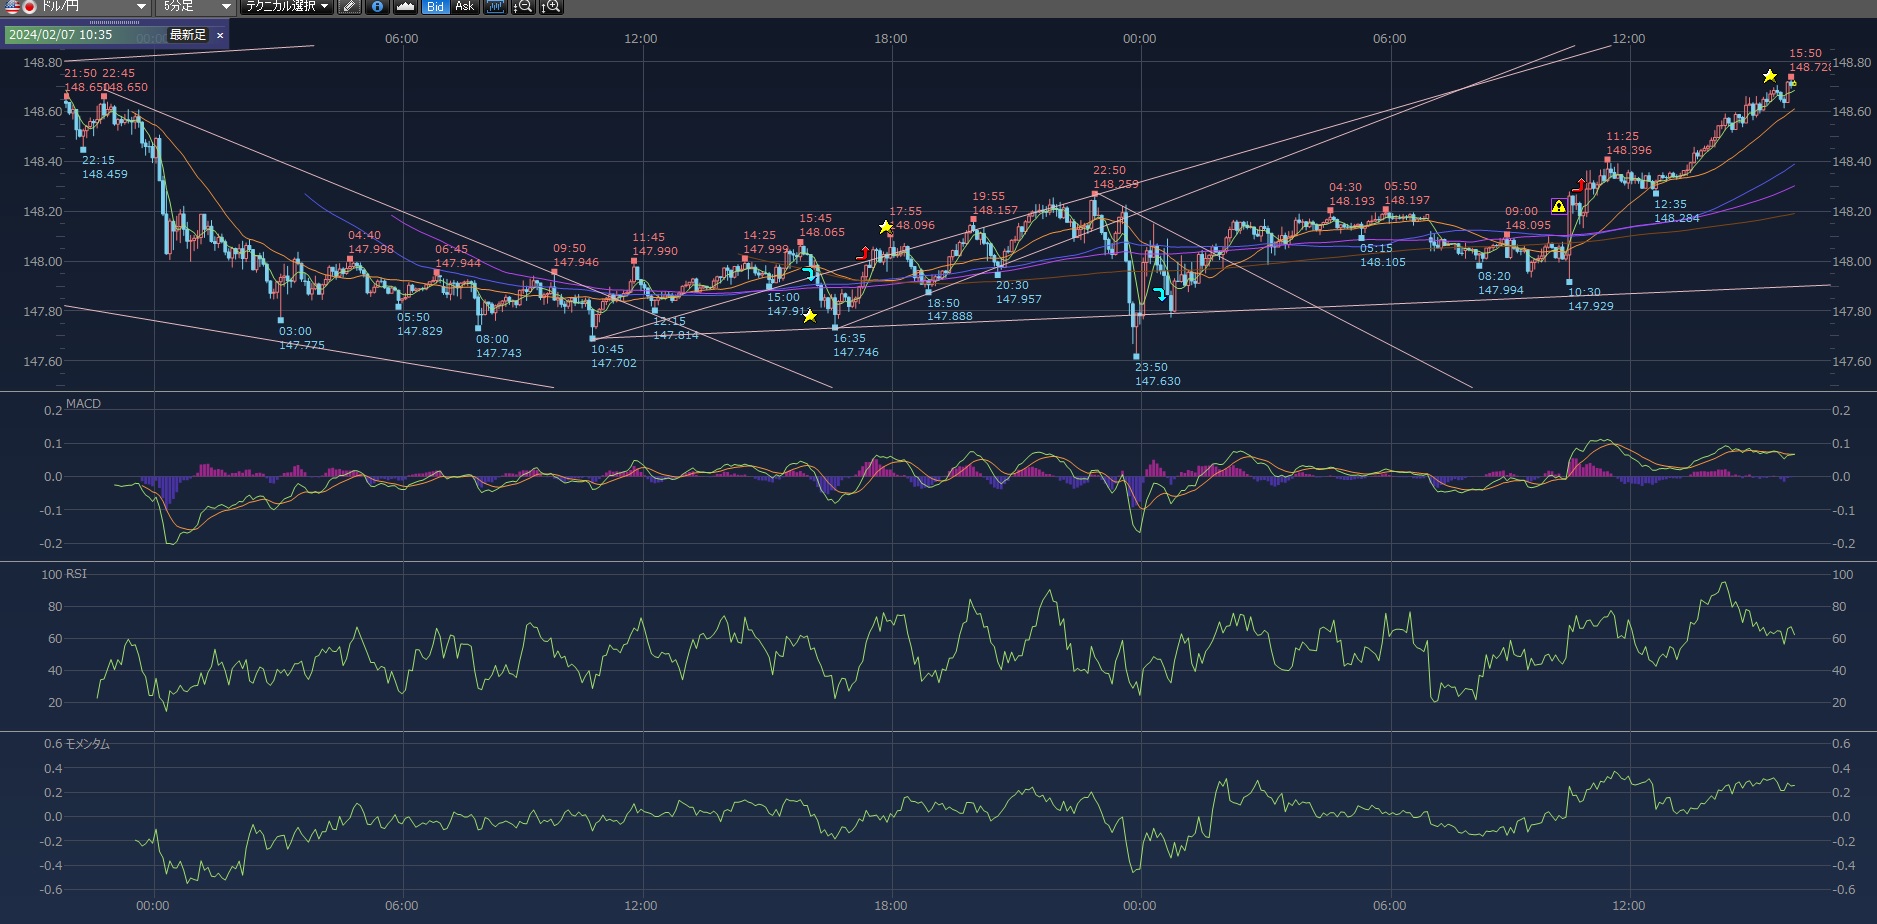Expand the テクニカル選択 technical indicator menu
The height and width of the screenshot is (924, 1877).
(x=287, y=7)
